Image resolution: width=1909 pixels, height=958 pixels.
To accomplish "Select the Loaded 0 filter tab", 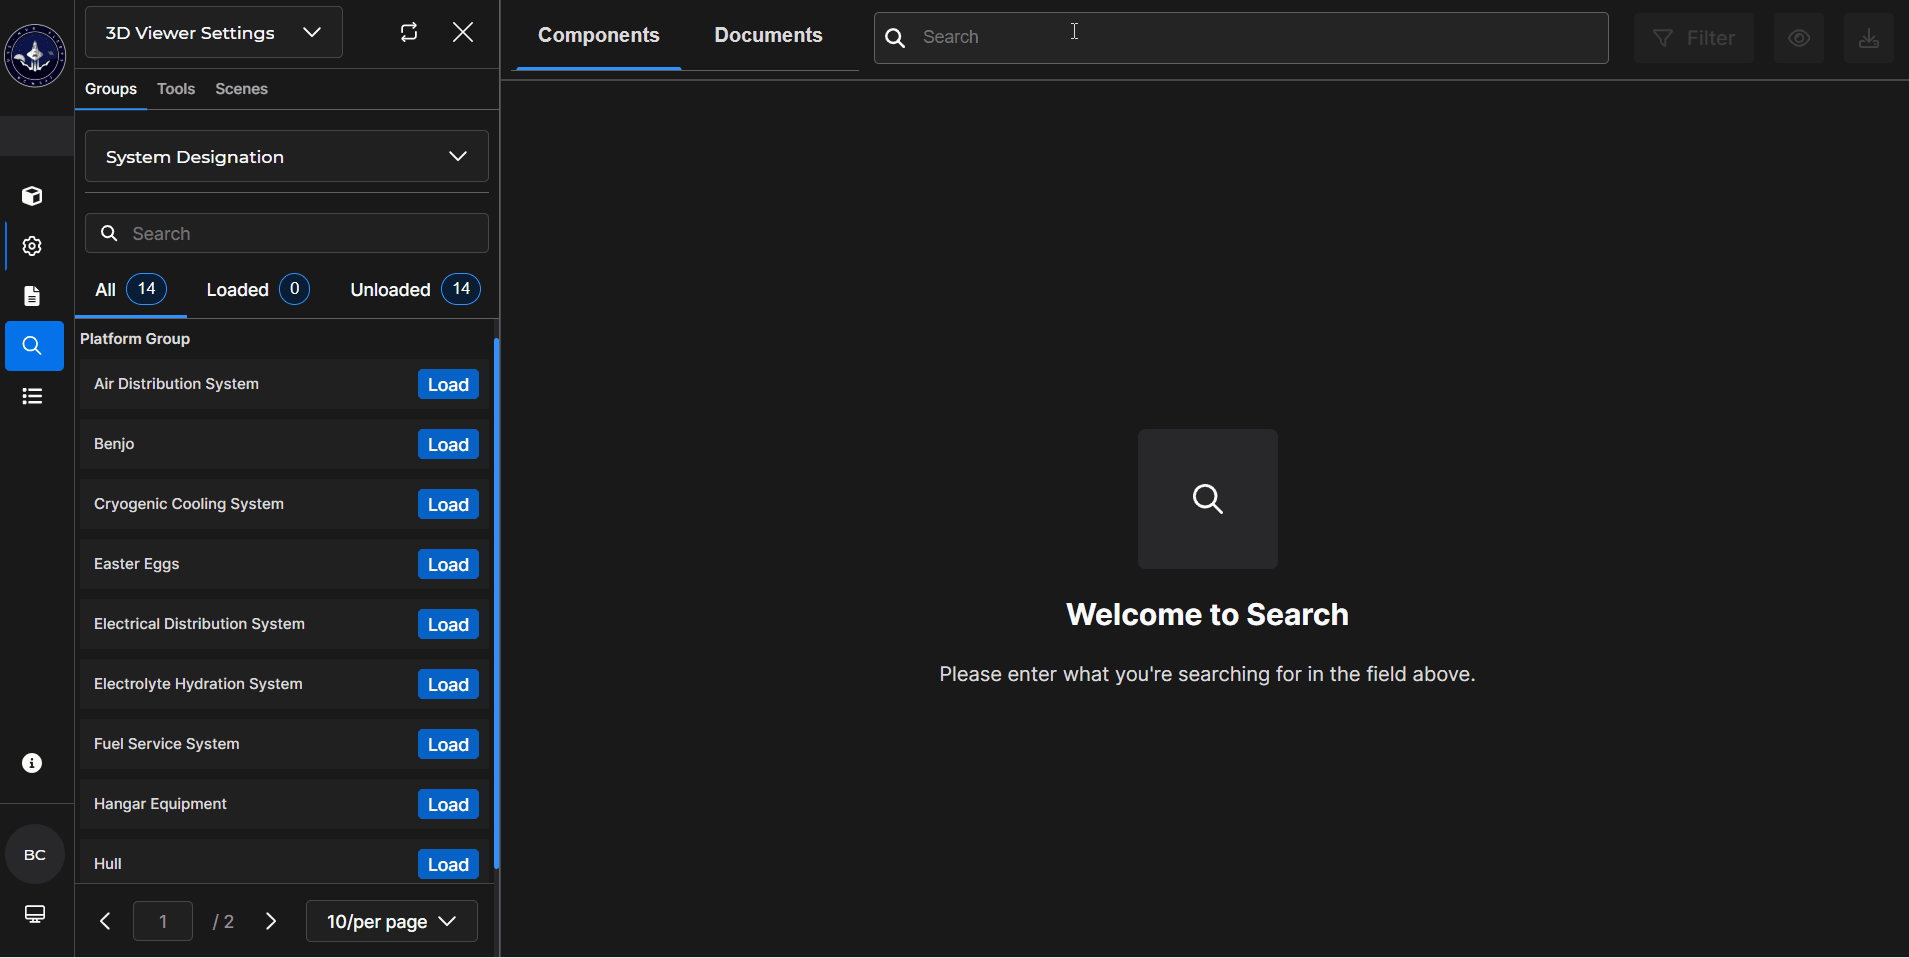I will point(258,290).
